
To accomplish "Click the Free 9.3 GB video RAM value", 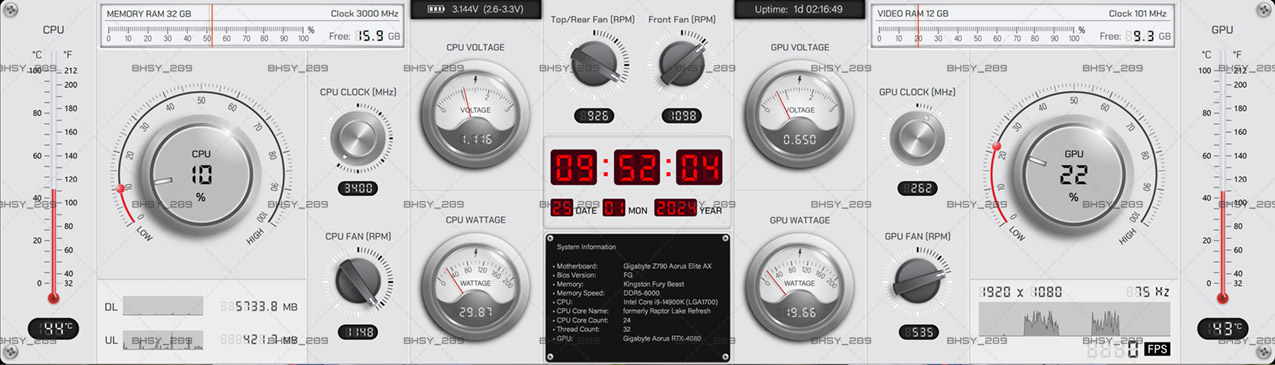I will pyautogui.click(x=1134, y=36).
